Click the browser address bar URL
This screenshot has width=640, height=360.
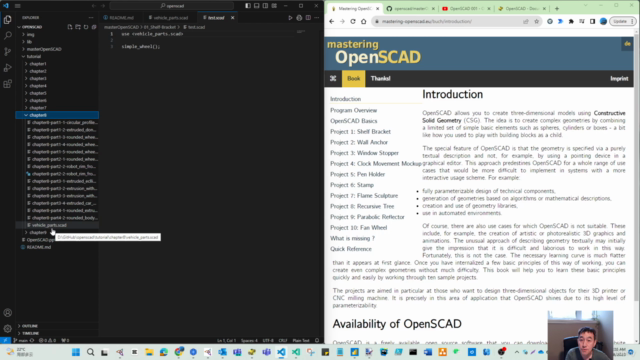pos(427,21)
